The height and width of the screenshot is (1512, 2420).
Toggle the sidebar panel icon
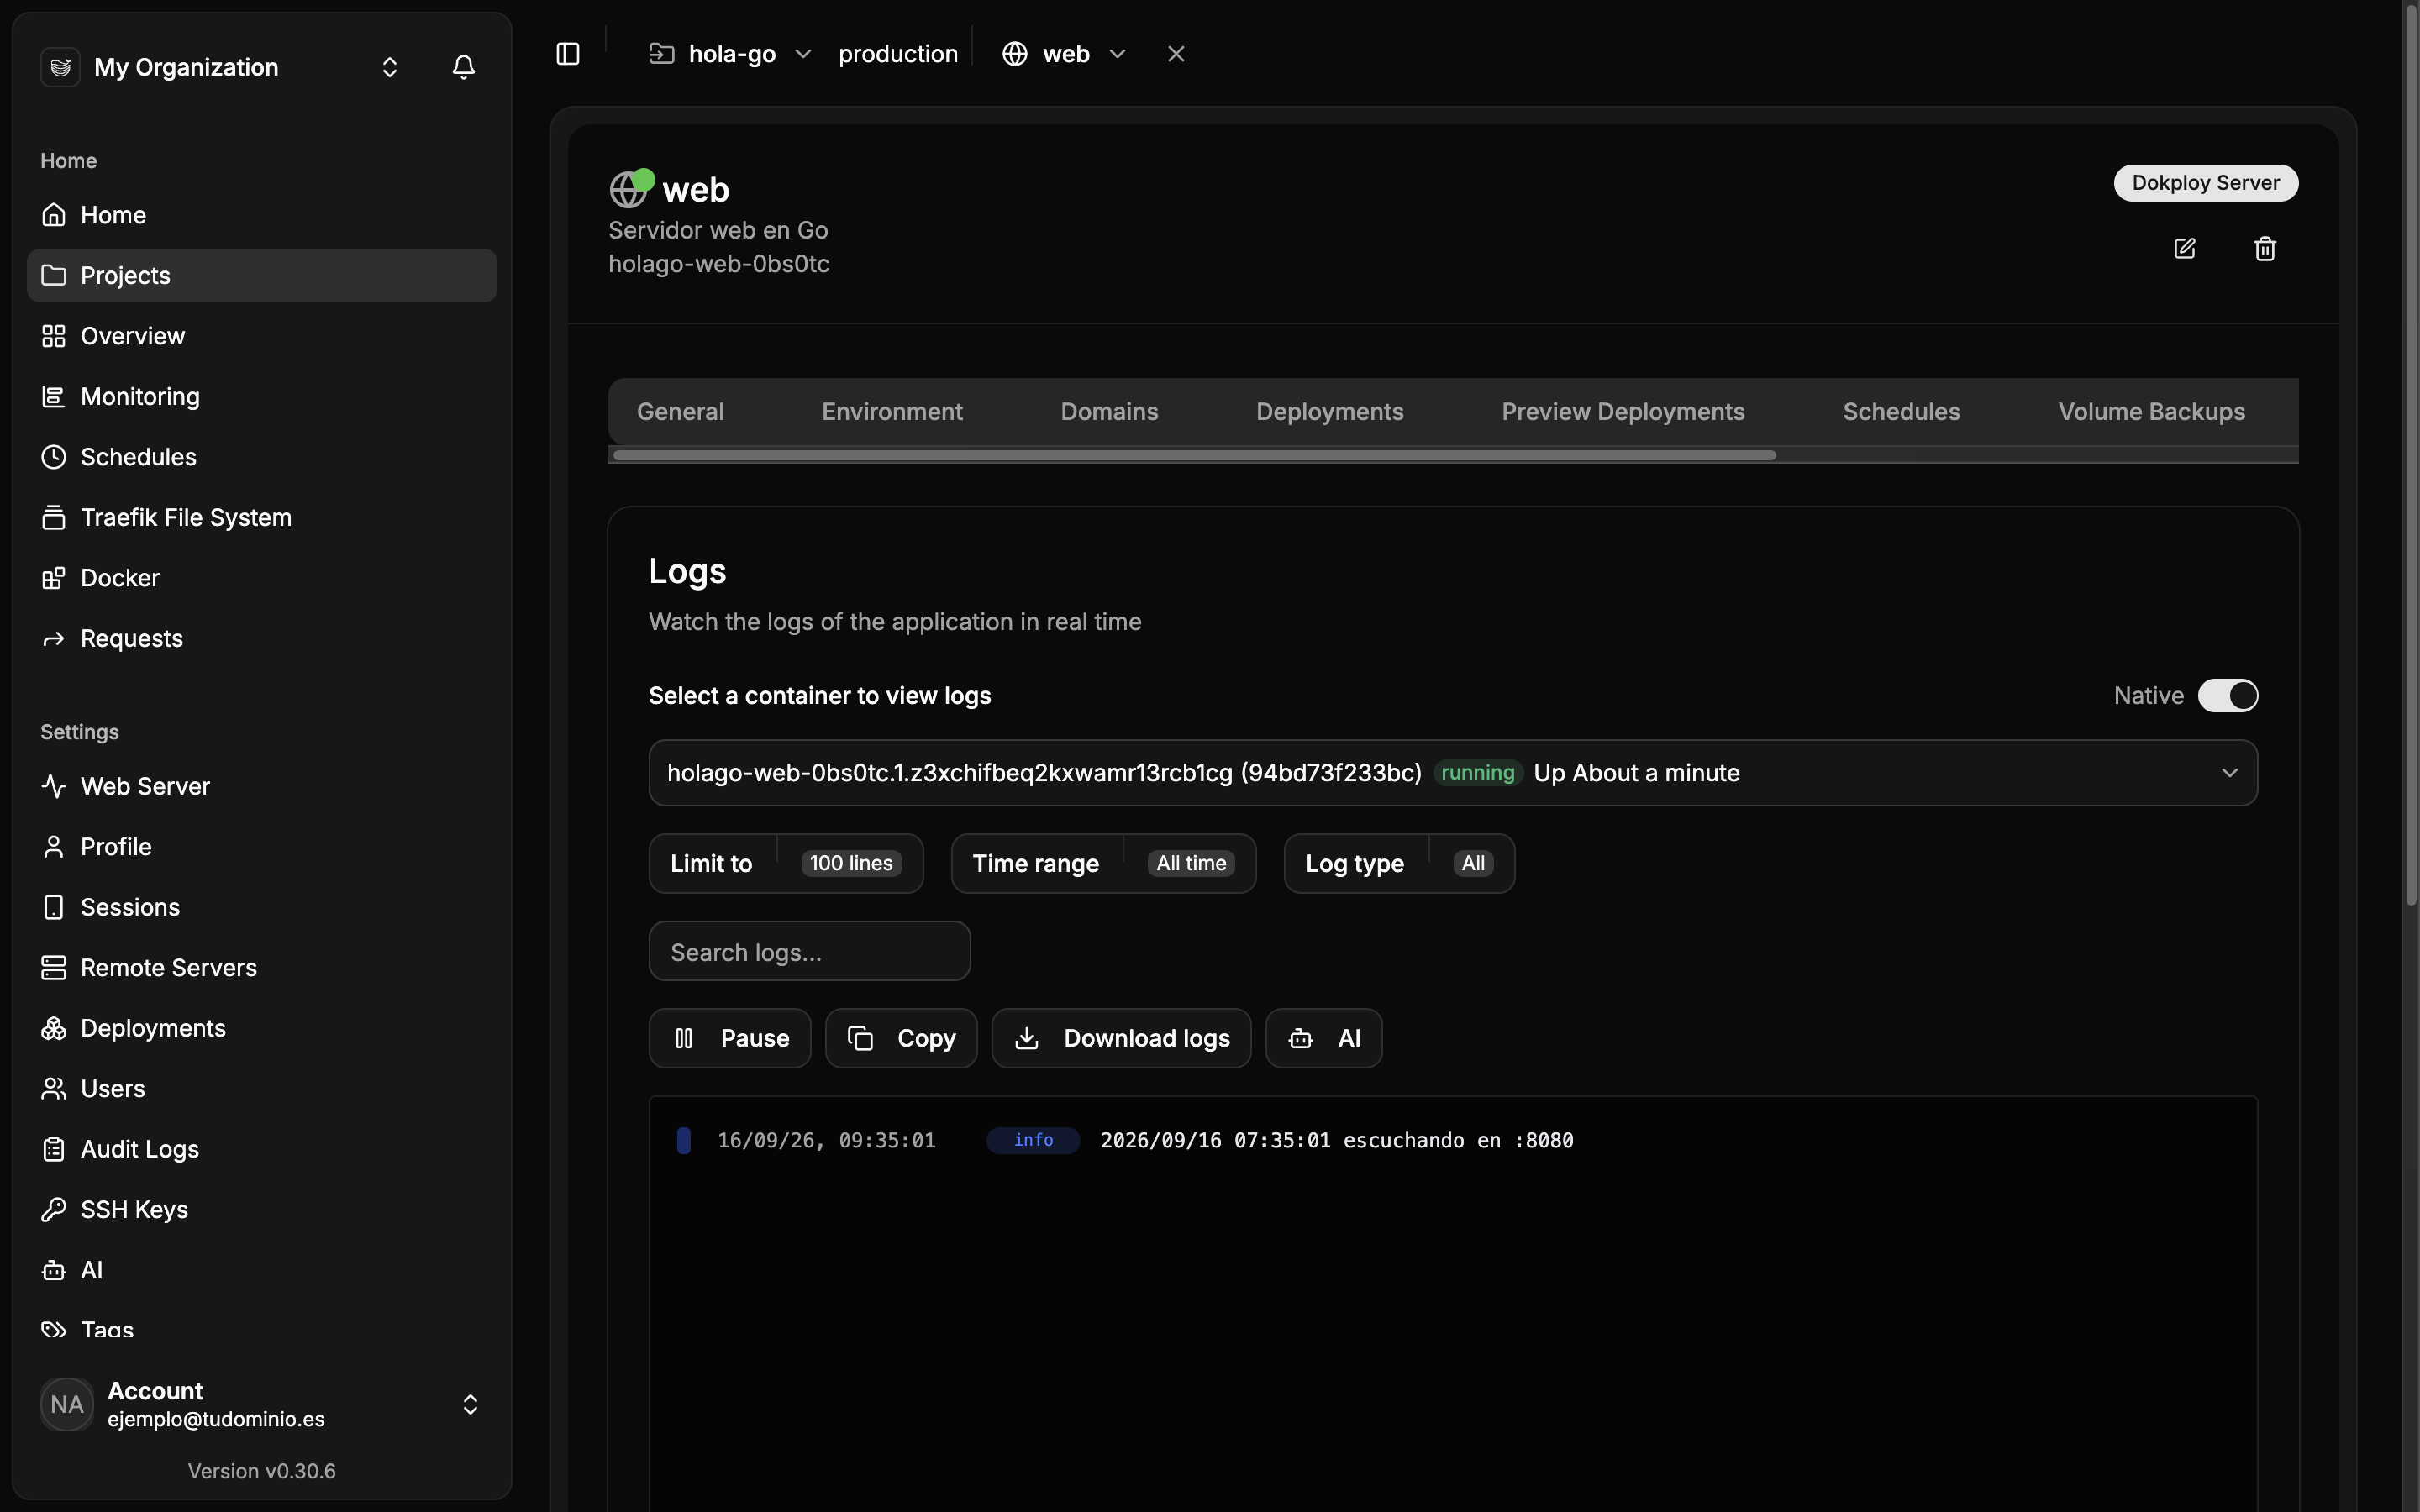tap(567, 54)
